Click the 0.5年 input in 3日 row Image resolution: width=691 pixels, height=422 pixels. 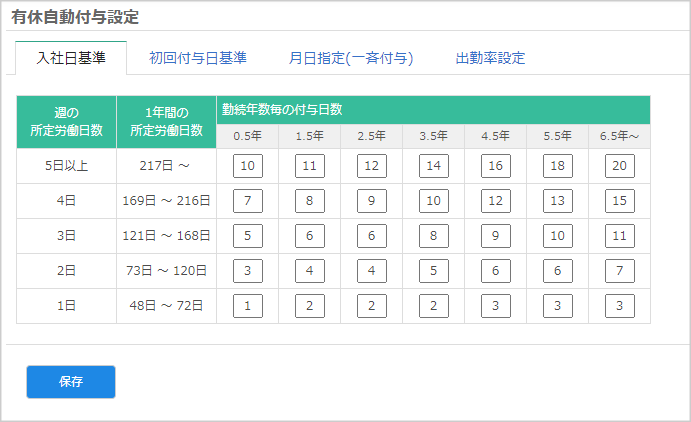coord(248,236)
